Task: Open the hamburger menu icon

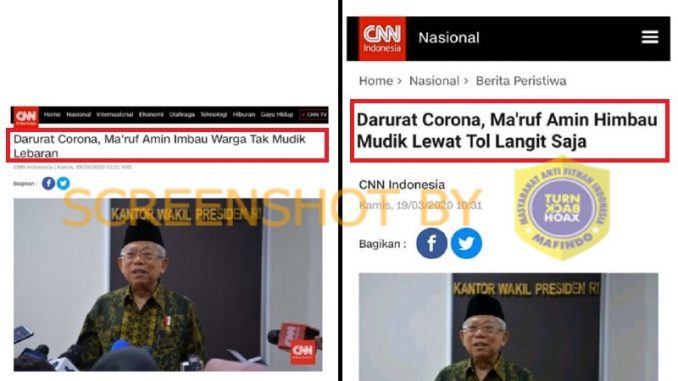Action: click(x=650, y=37)
